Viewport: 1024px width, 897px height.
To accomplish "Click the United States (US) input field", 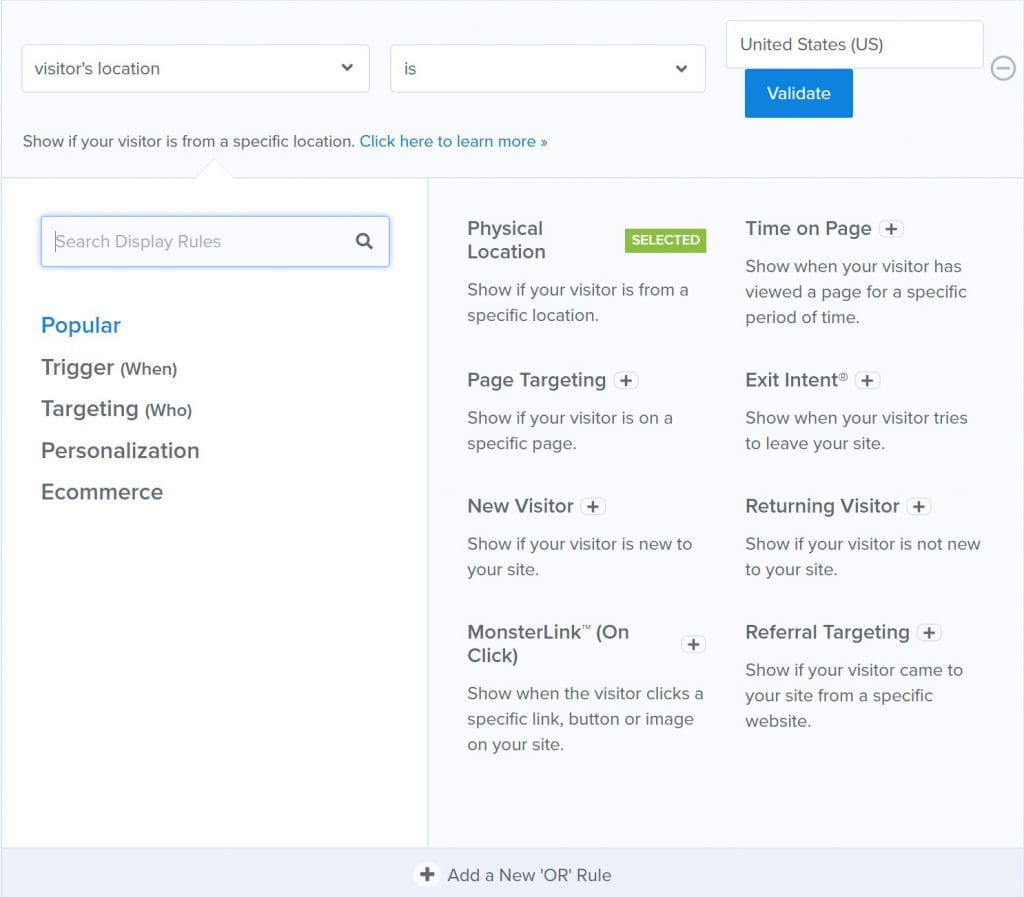I will click(853, 44).
